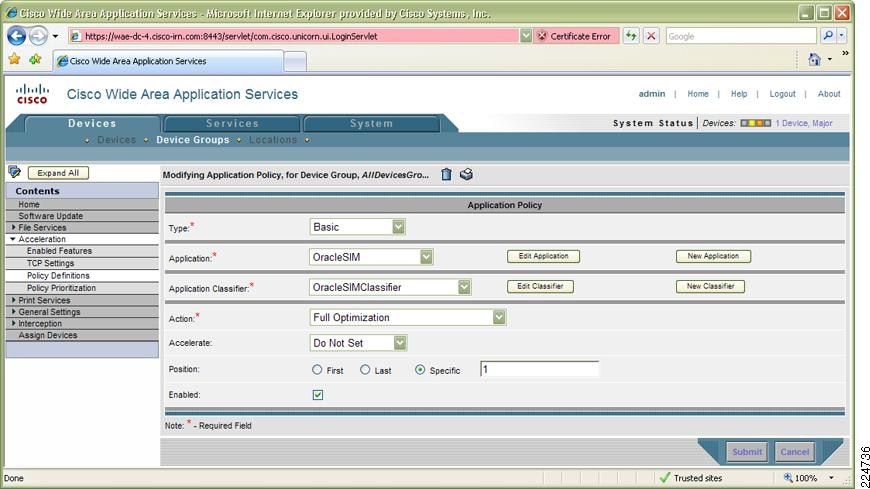
Task: Open TCP Settings under Acceleration
Action: [x=50, y=263]
